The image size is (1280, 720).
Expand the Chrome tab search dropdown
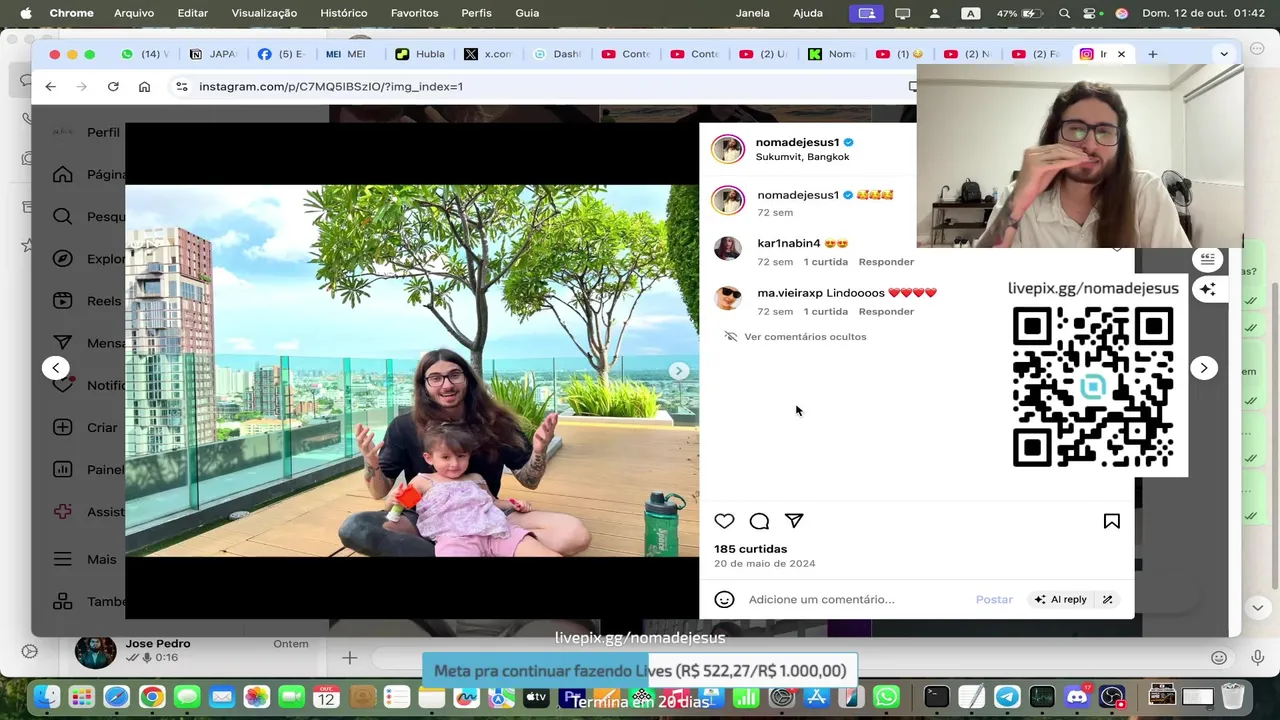tap(1224, 54)
